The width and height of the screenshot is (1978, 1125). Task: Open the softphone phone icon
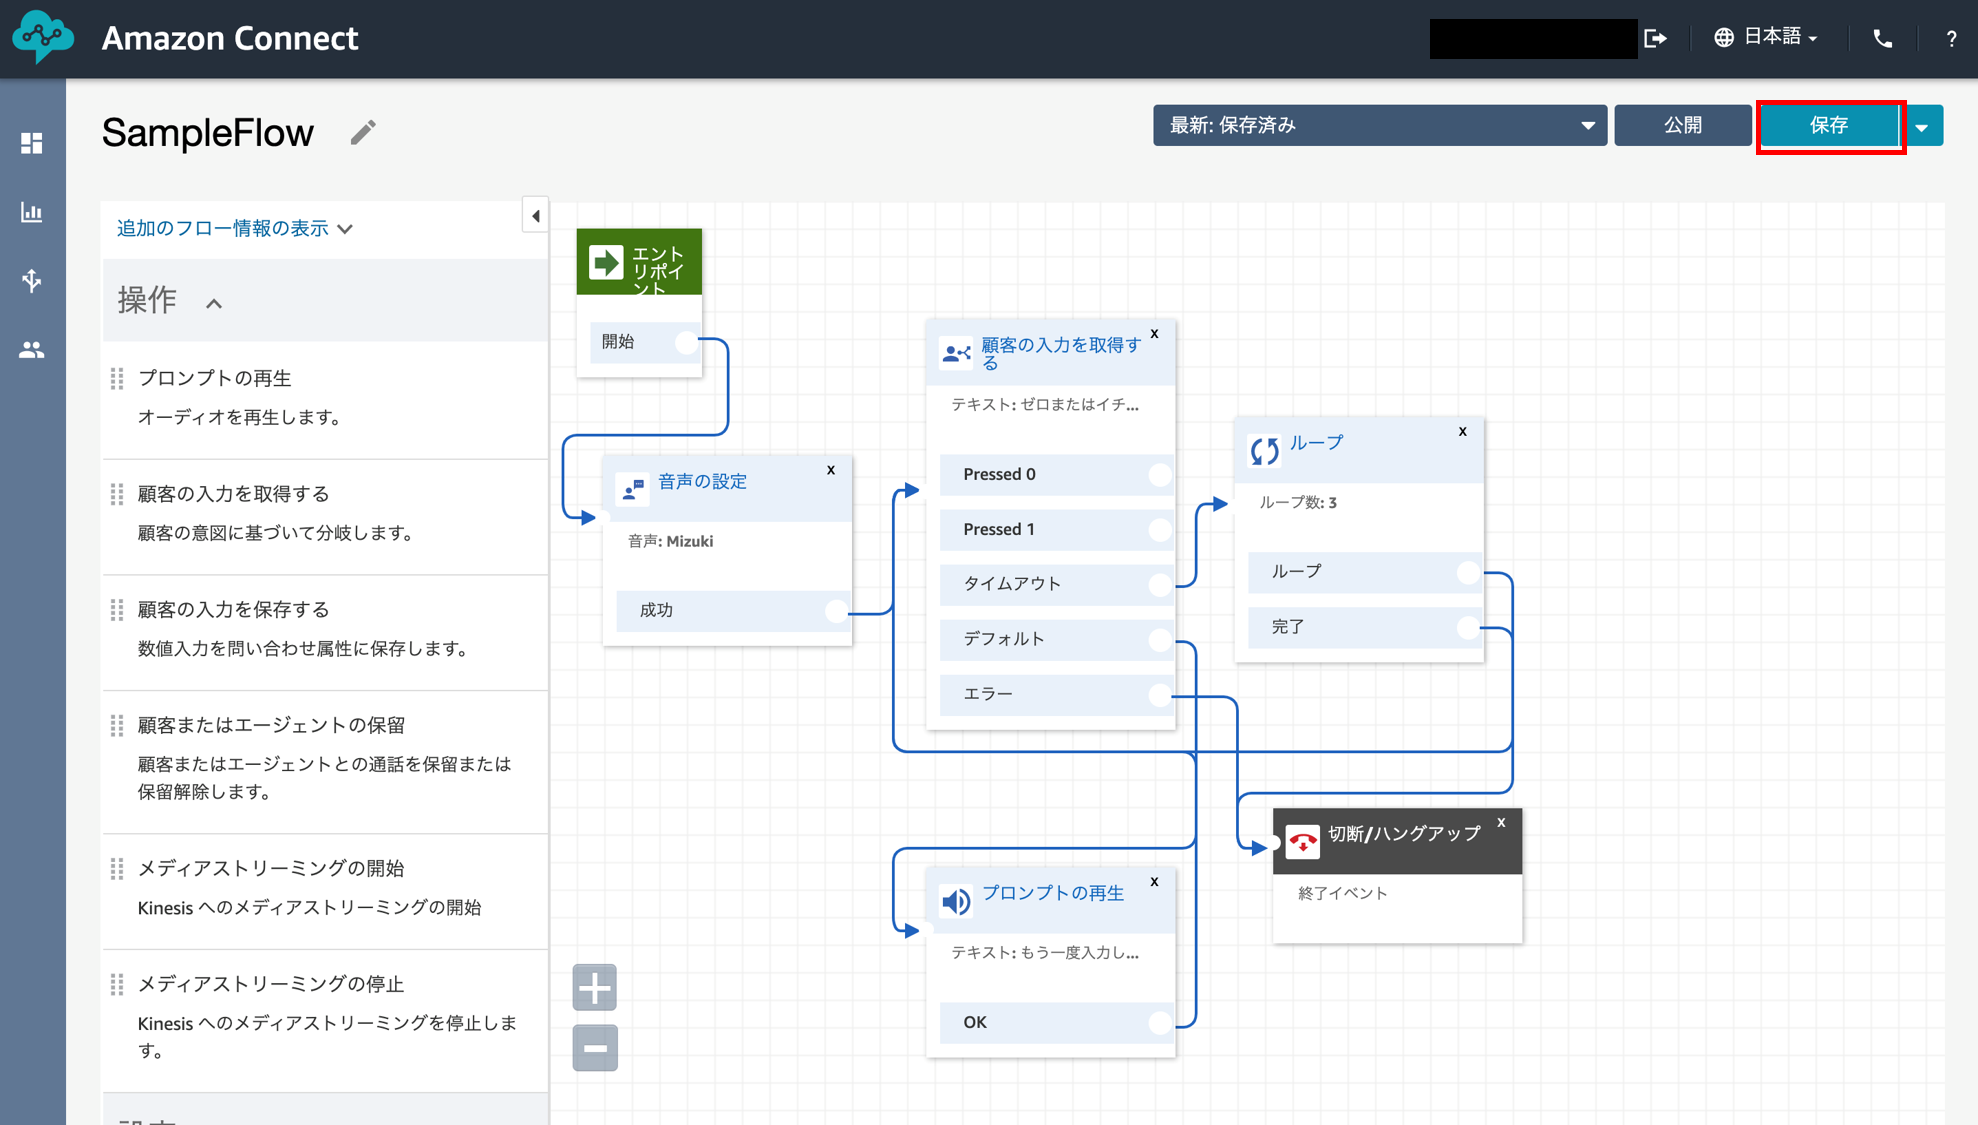click(x=1883, y=38)
